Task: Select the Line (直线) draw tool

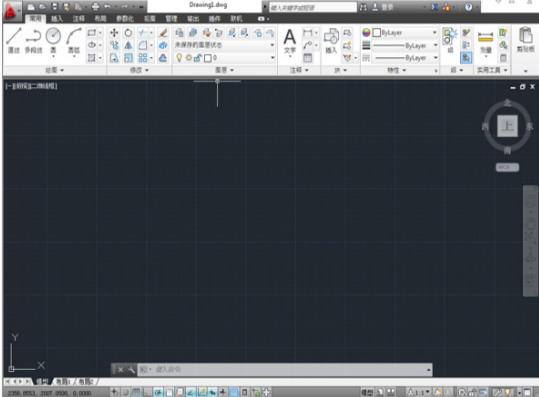Action: pos(14,40)
